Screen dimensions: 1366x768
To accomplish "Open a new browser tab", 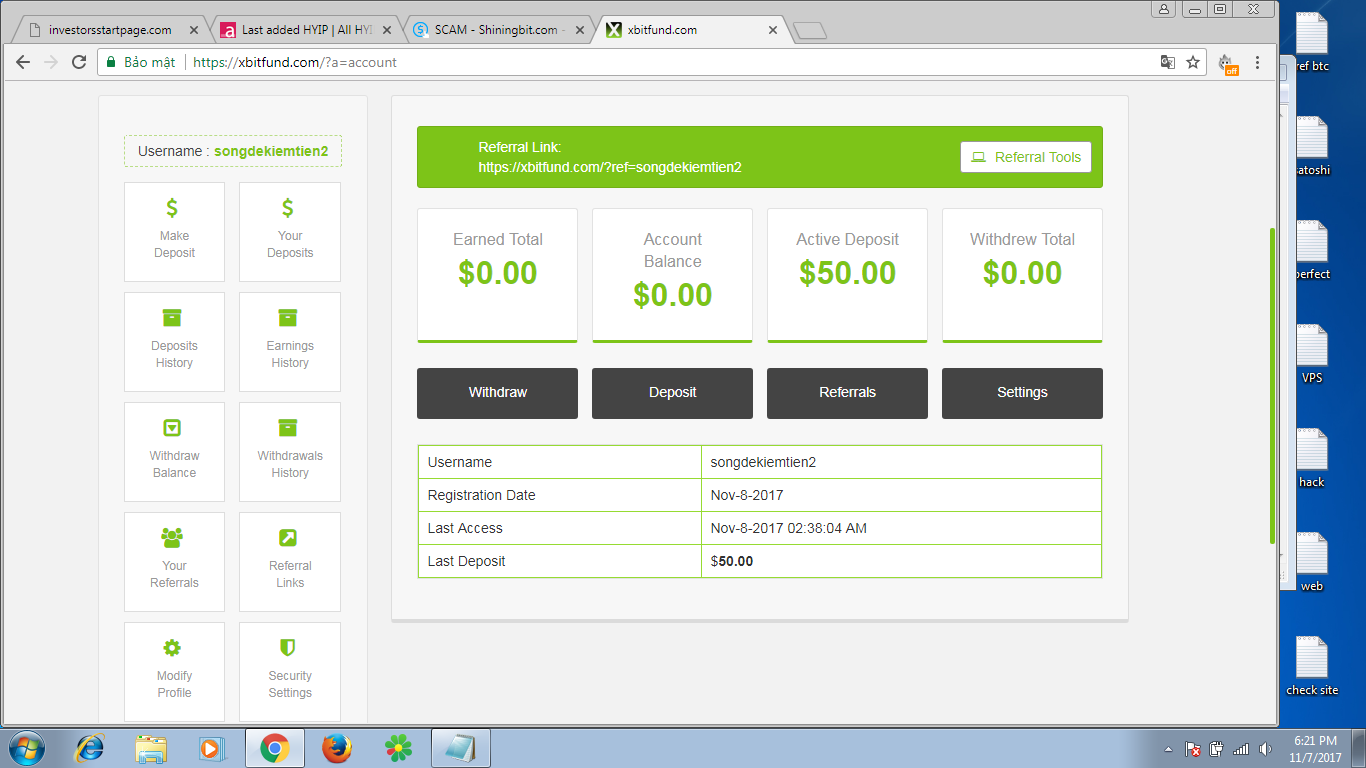I will (x=809, y=31).
